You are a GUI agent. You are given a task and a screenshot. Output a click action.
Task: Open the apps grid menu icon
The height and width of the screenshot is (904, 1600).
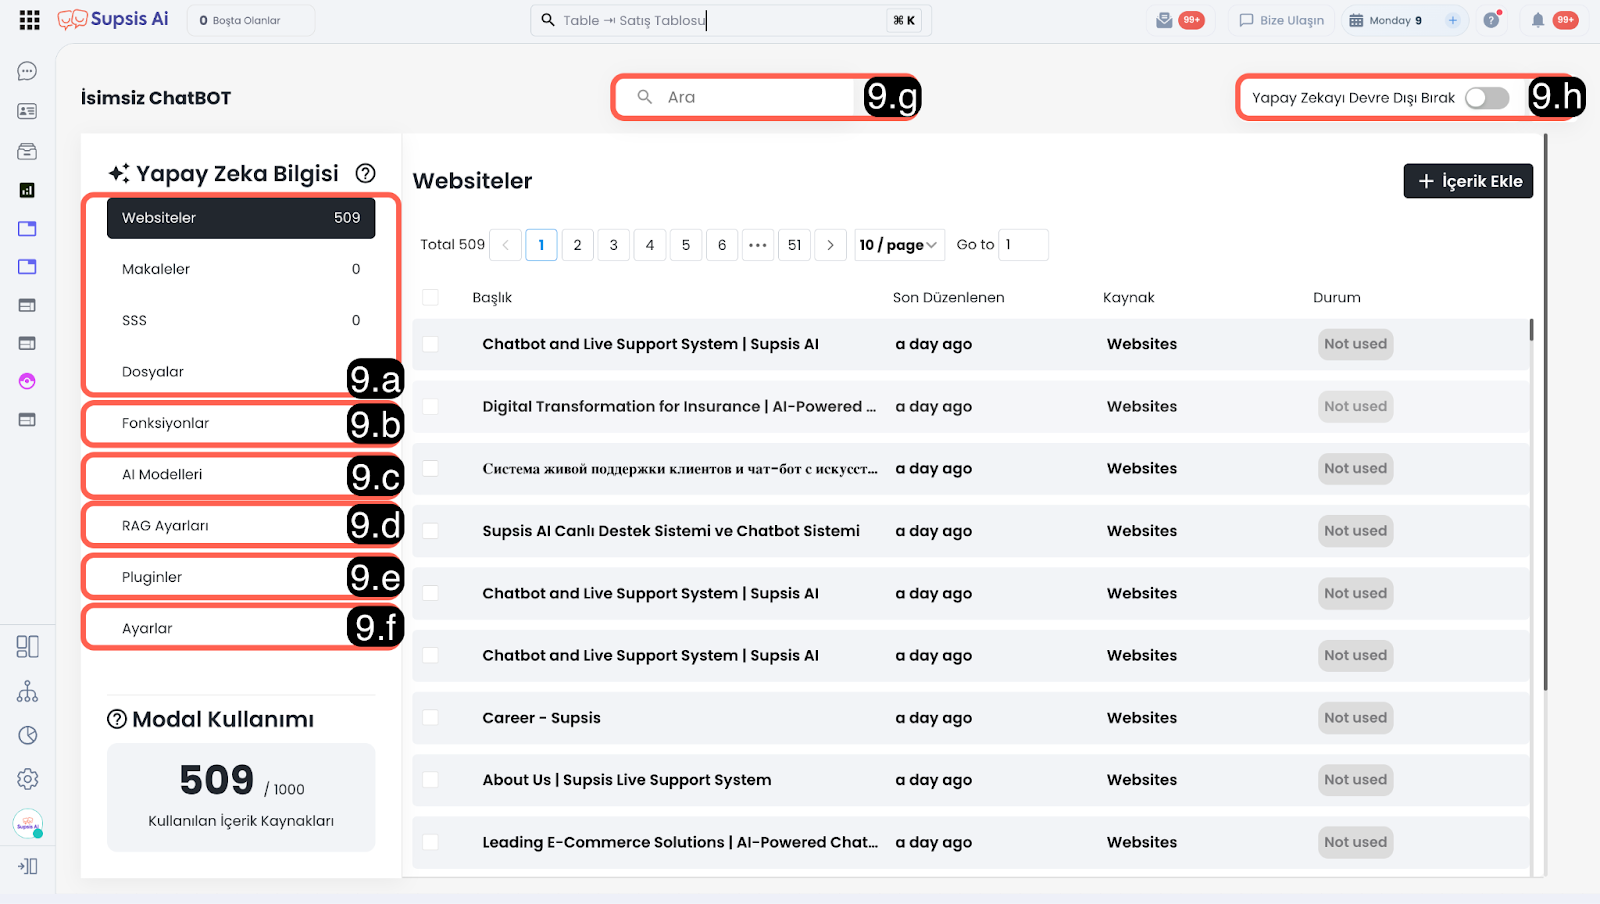(29, 20)
